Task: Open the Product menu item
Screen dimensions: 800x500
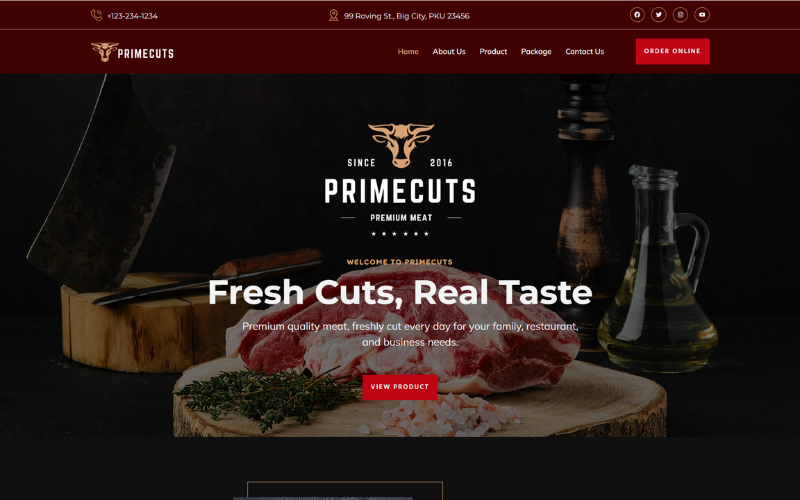Action: (x=493, y=52)
